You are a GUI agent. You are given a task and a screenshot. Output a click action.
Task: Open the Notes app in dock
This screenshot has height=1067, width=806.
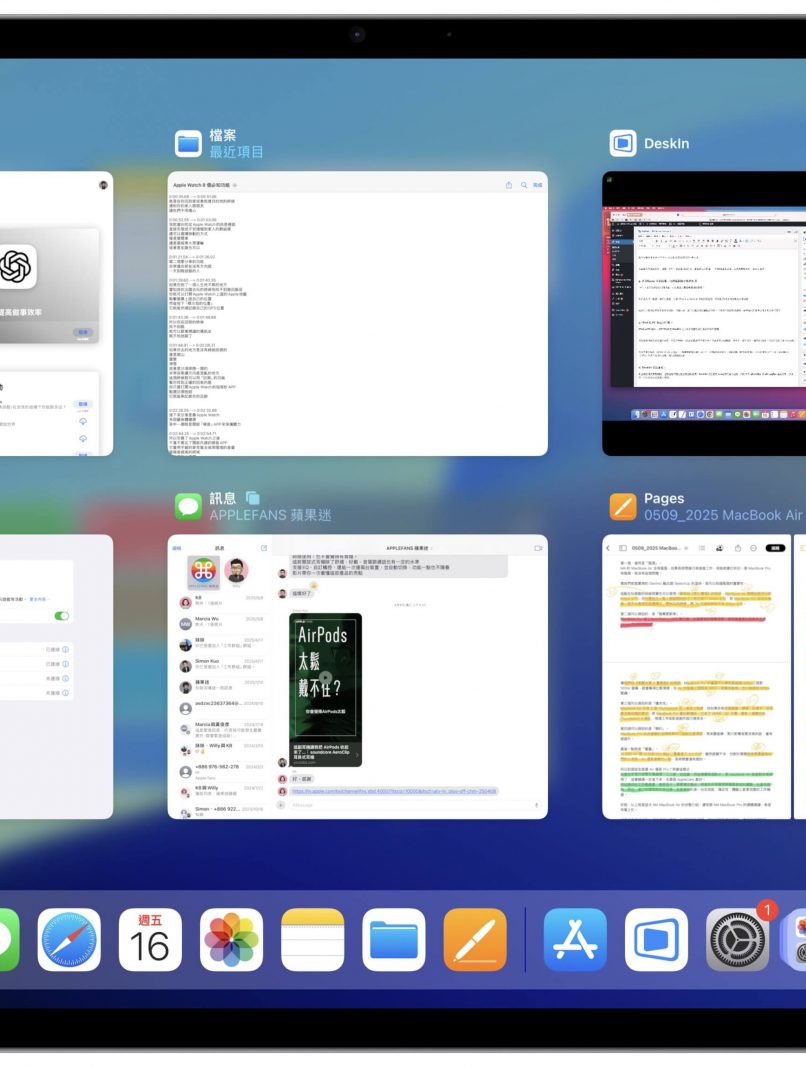[312, 939]
